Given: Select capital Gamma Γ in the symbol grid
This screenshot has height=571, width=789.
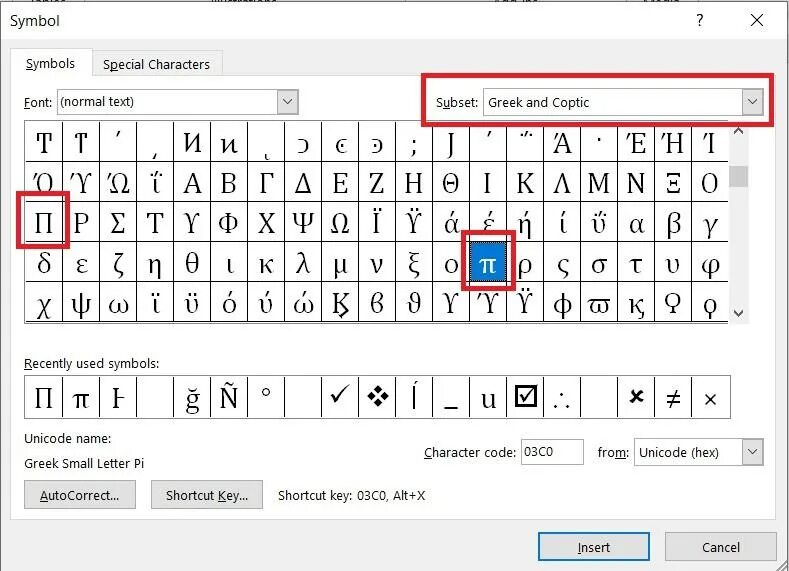Looking at the screenshot, I should click(x=266, y=182).
